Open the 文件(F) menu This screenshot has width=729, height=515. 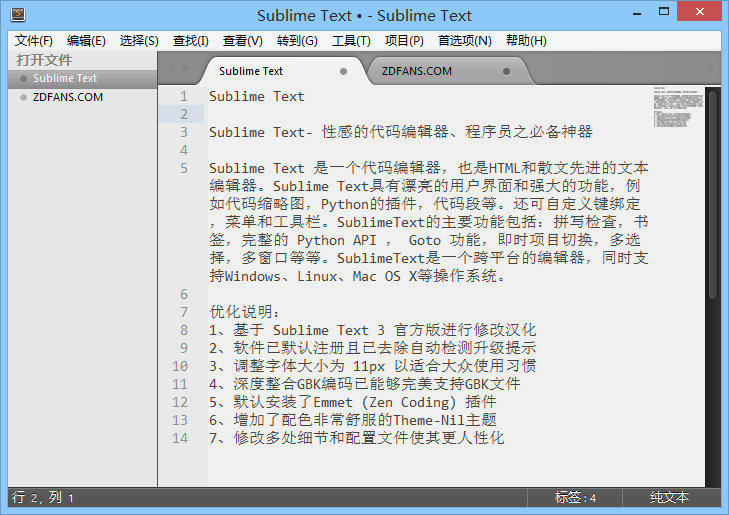(x=33, y=41)
